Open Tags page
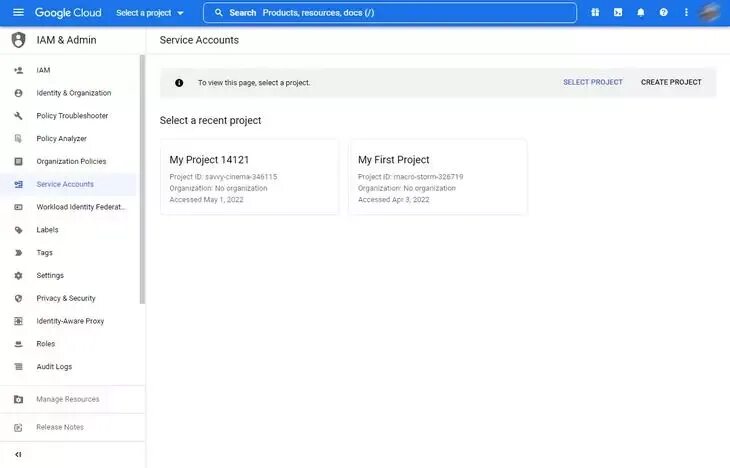The image size is (730, 468). [45, 253]
